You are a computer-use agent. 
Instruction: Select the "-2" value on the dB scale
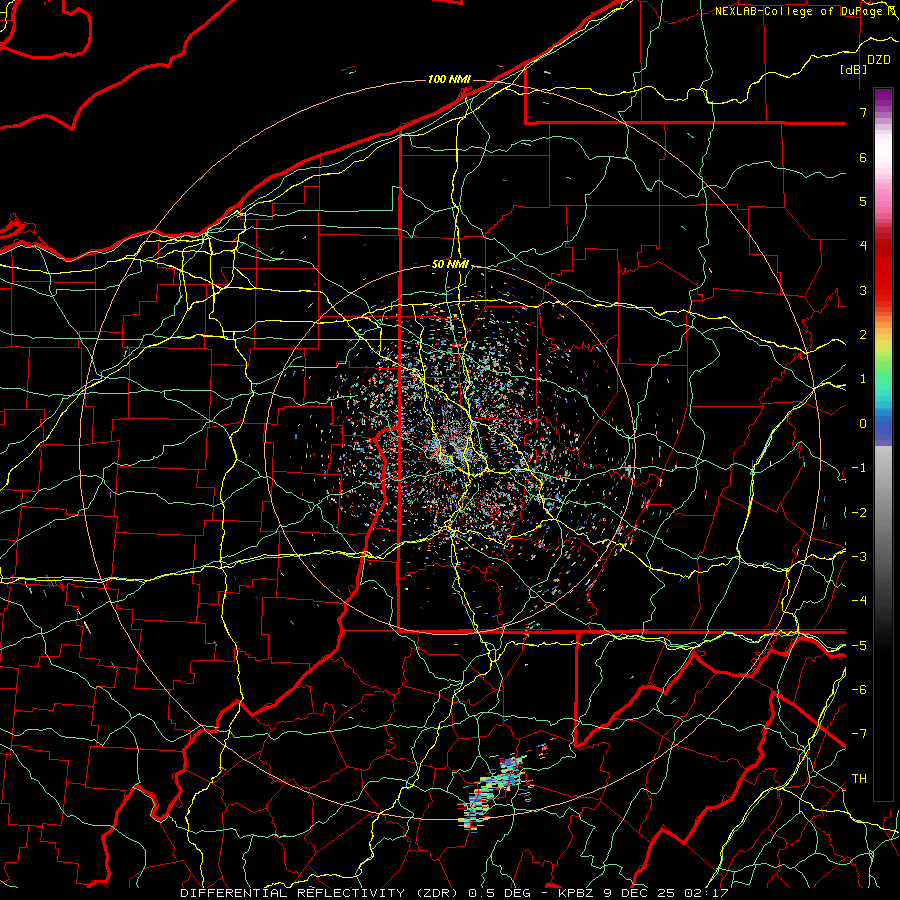click(859, 513)
